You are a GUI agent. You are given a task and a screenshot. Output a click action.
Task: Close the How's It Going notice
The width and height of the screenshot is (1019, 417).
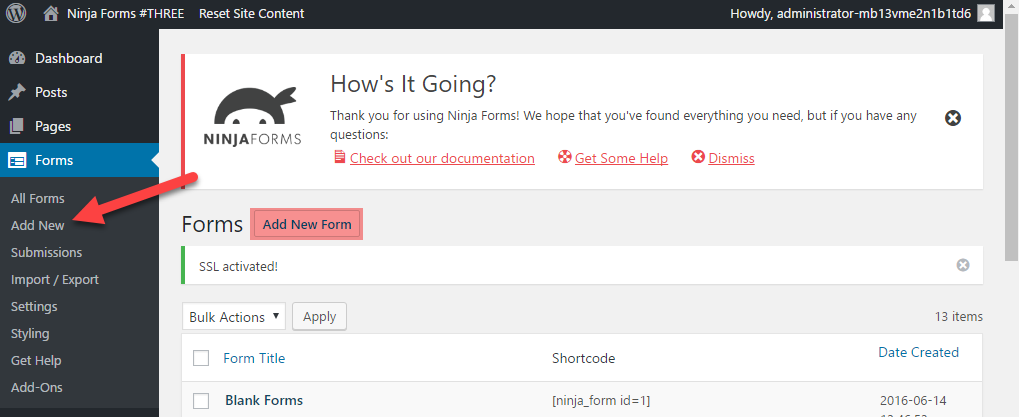coord(953,118)
